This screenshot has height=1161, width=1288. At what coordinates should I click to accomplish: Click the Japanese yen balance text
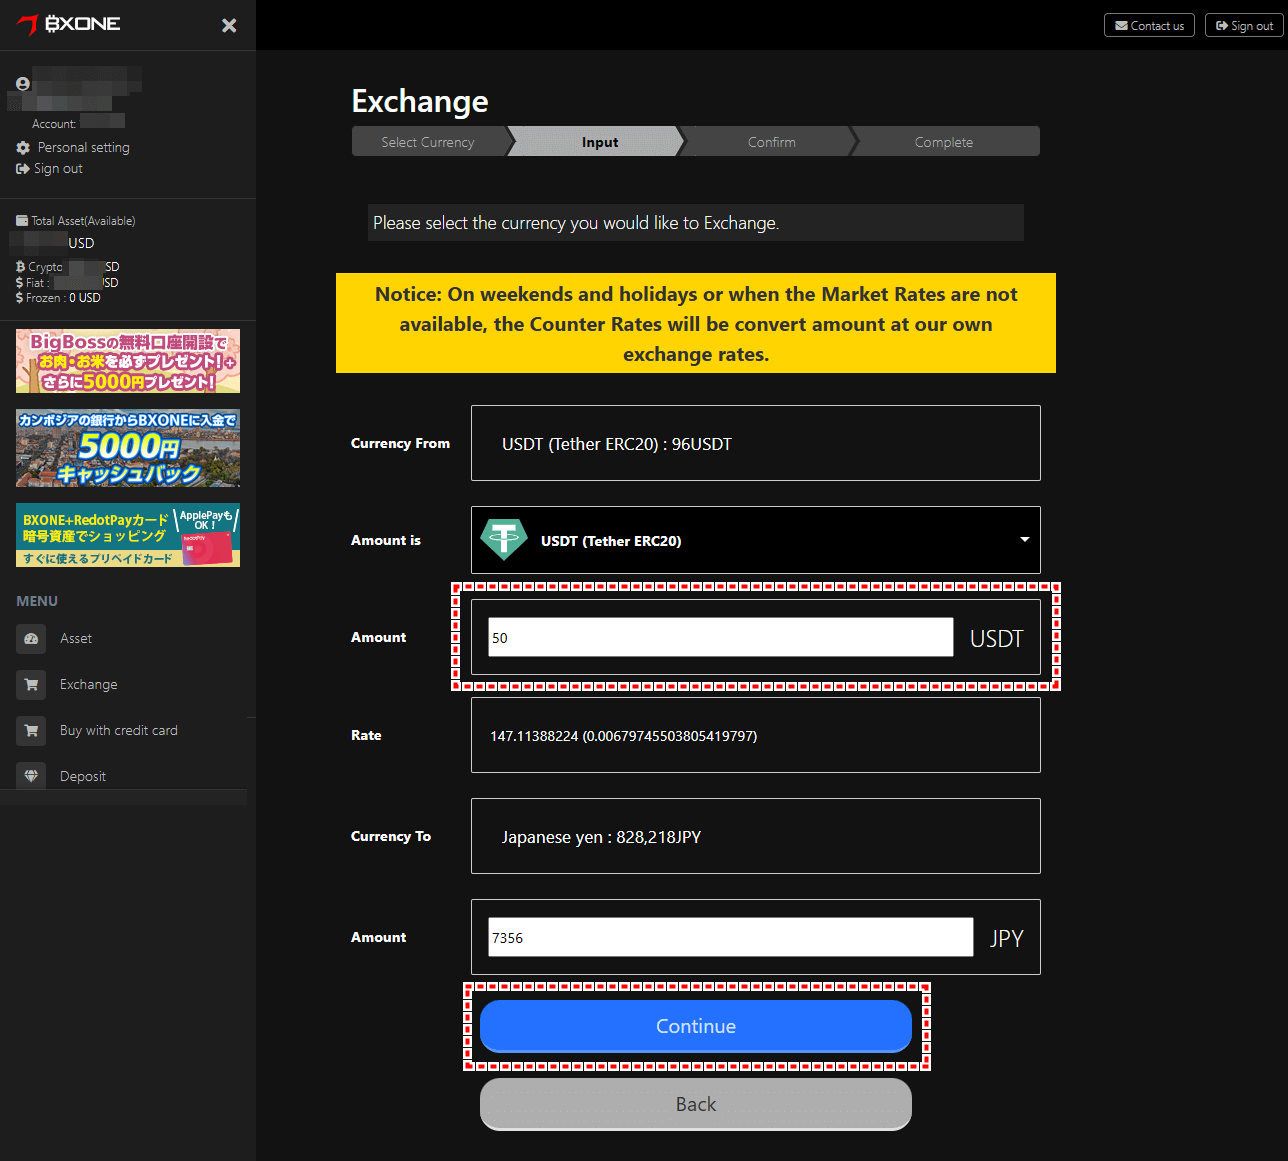[x=601, y=837]
